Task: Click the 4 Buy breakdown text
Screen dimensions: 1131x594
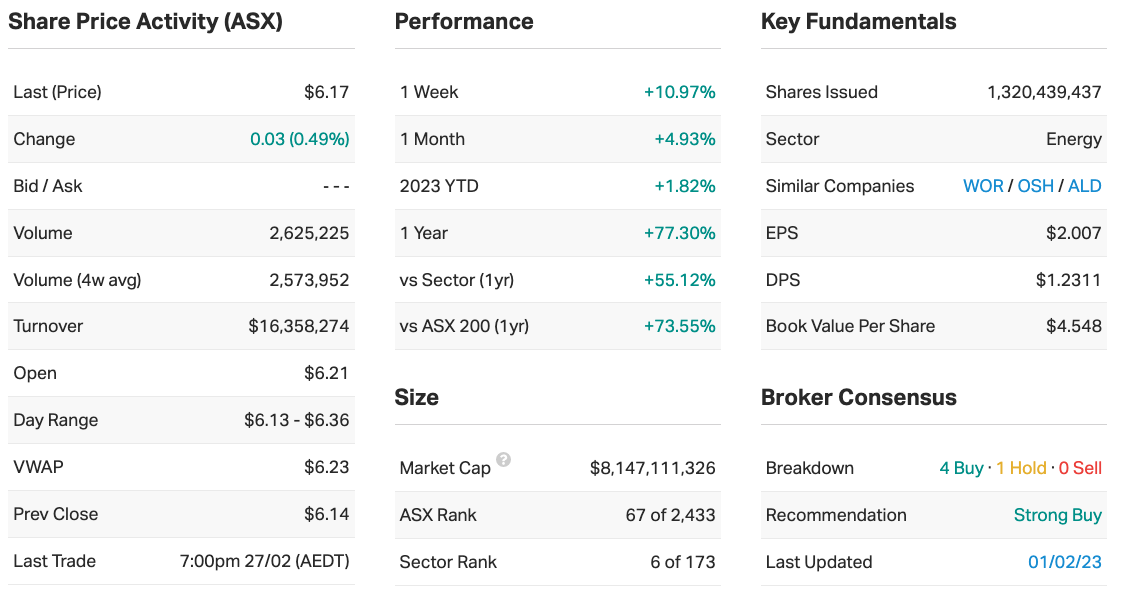Action: [961, 468]
